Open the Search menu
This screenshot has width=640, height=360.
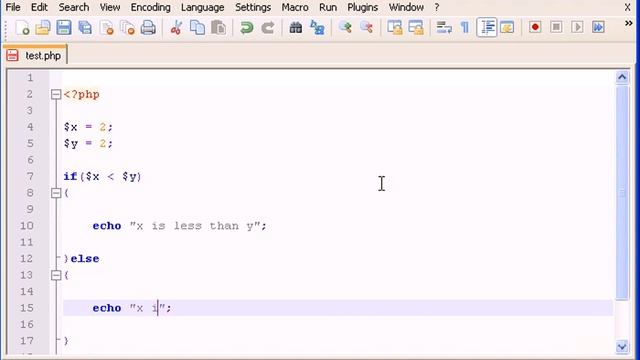(x=73, y=7)
